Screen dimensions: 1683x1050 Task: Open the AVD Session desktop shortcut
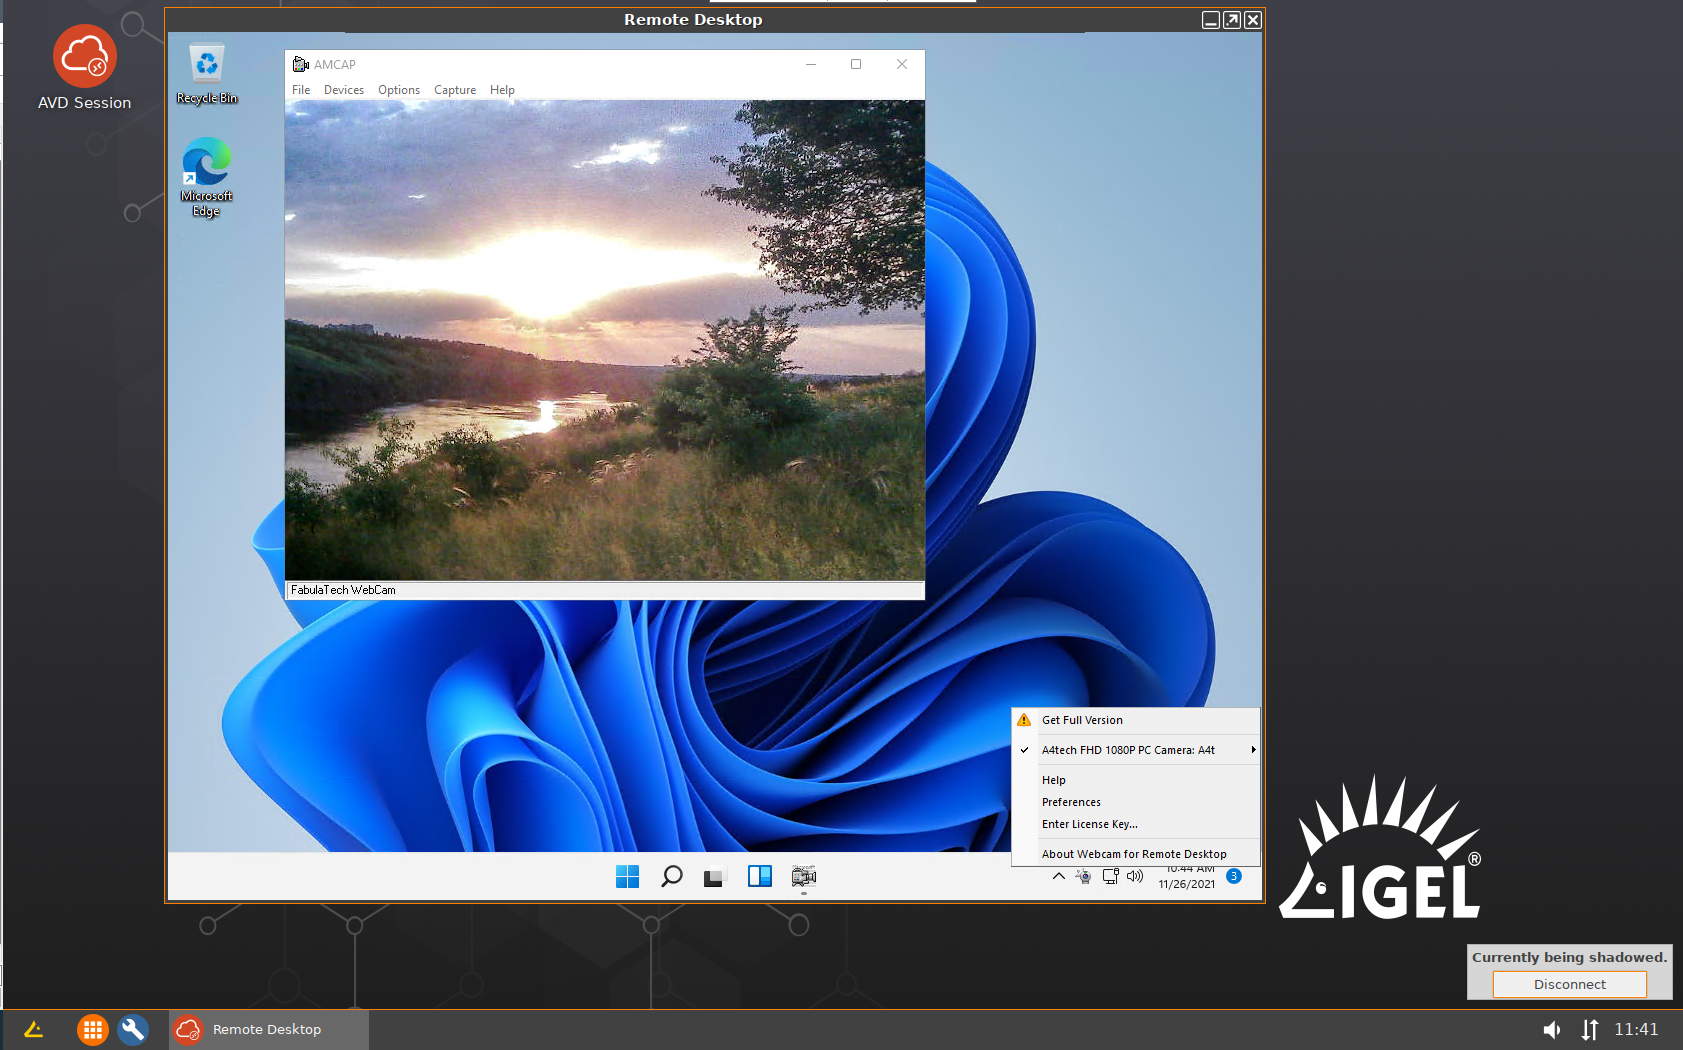point(85,67)
